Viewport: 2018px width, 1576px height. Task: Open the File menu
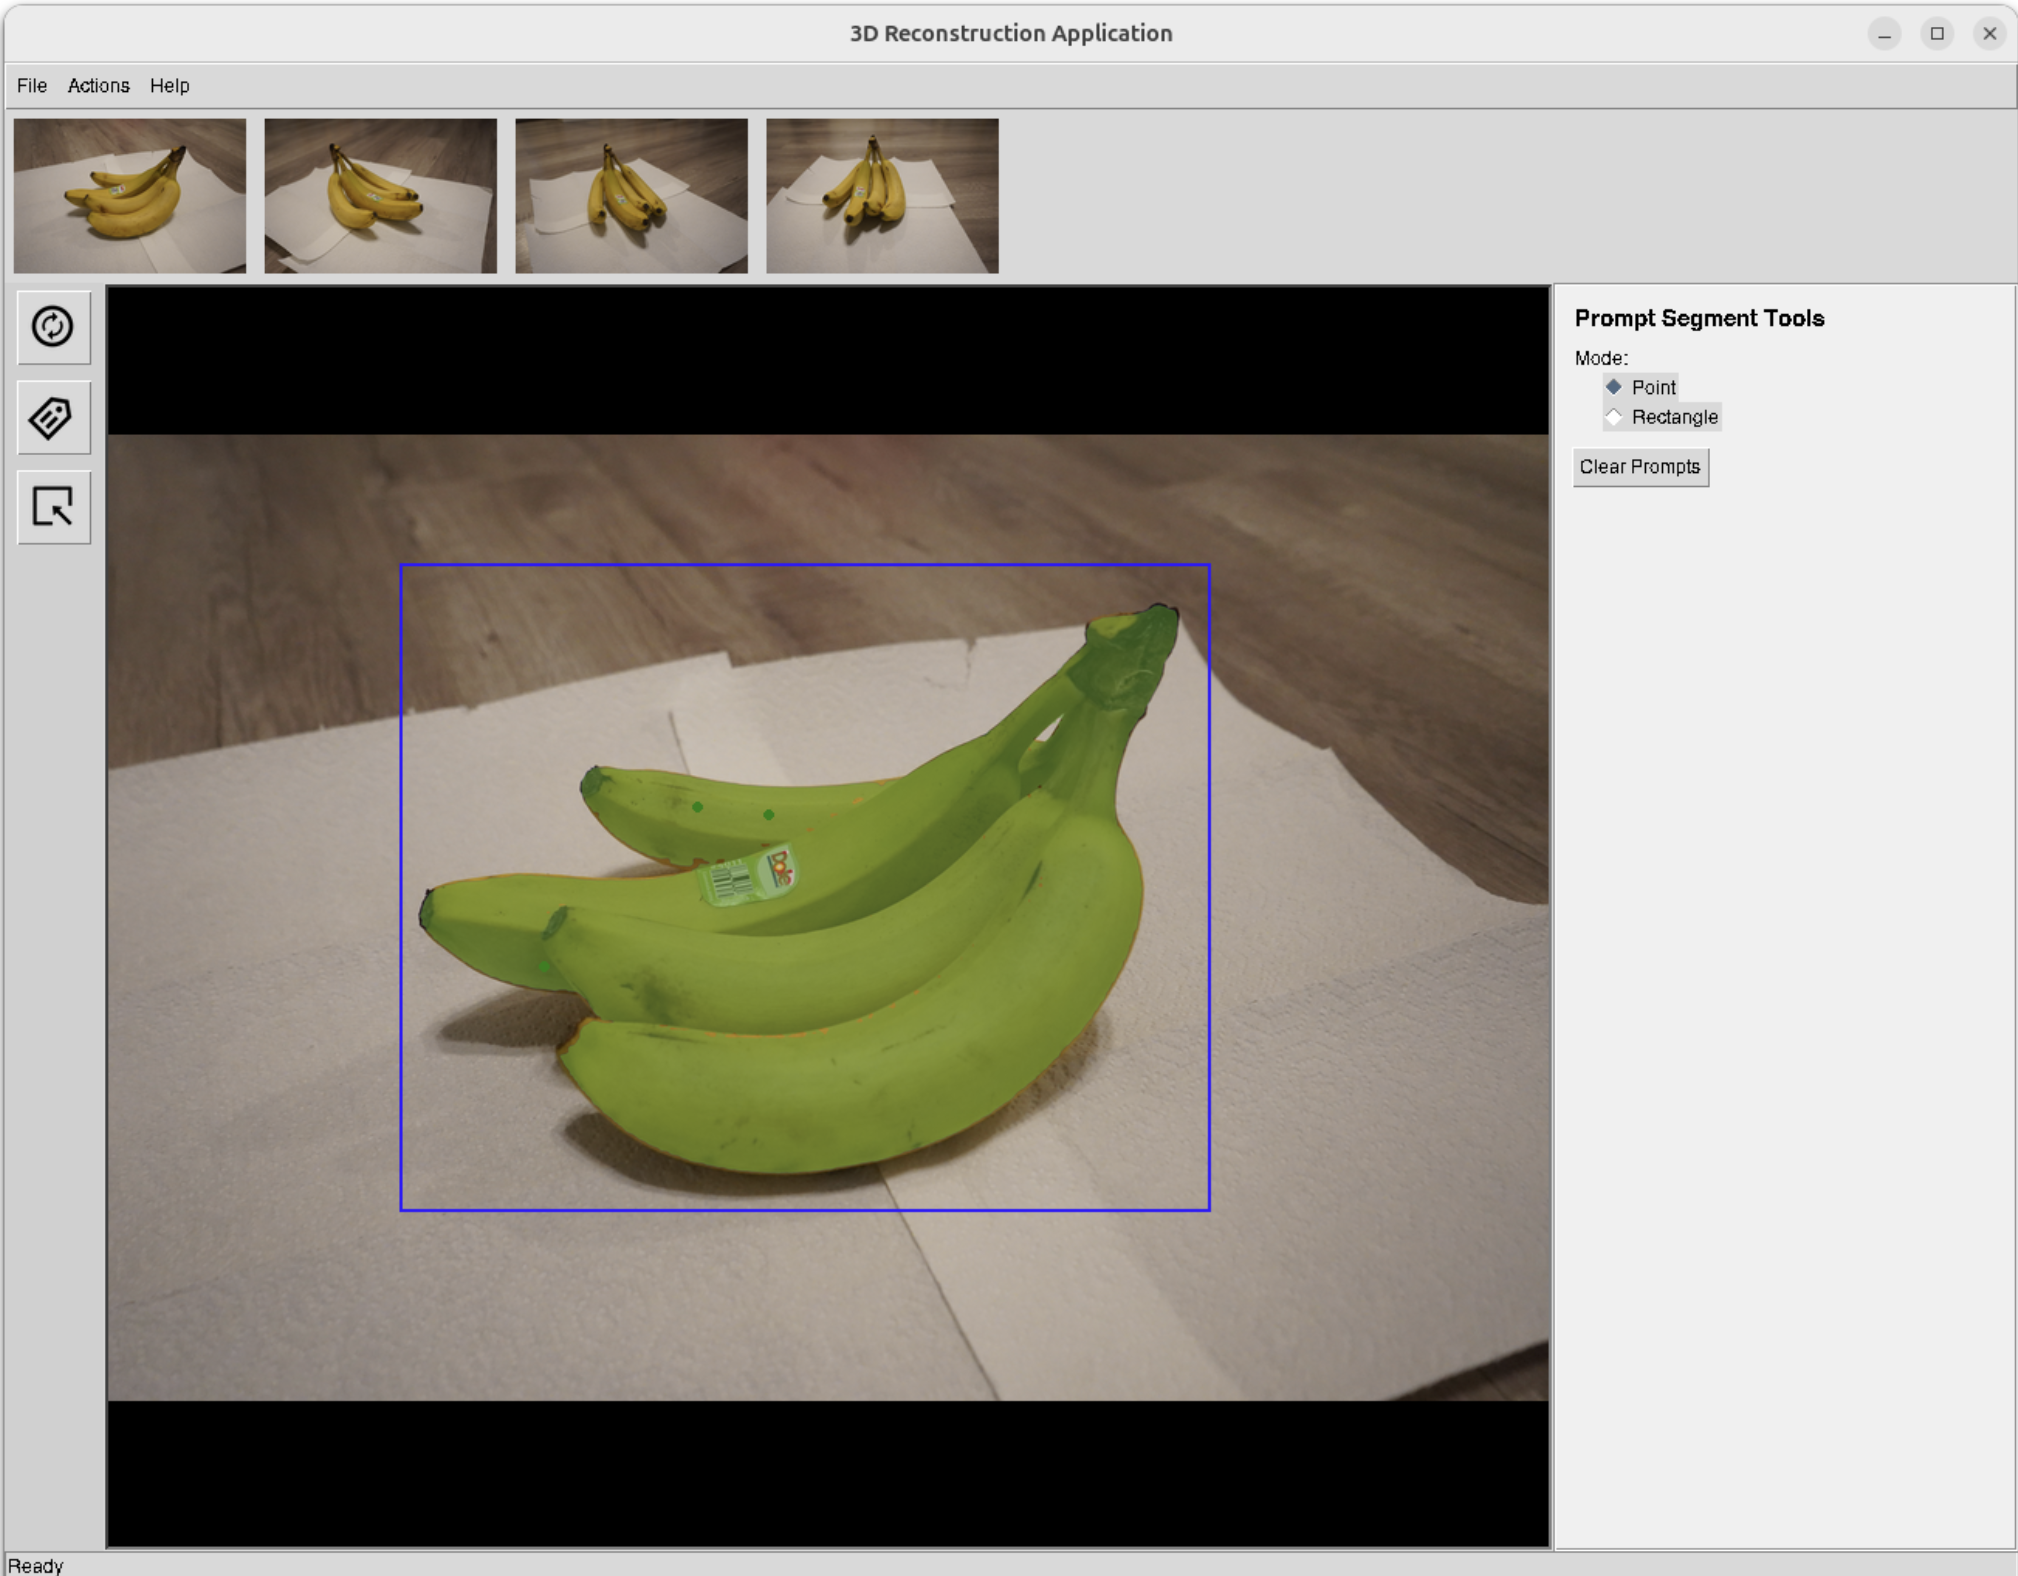coord(32,86)
